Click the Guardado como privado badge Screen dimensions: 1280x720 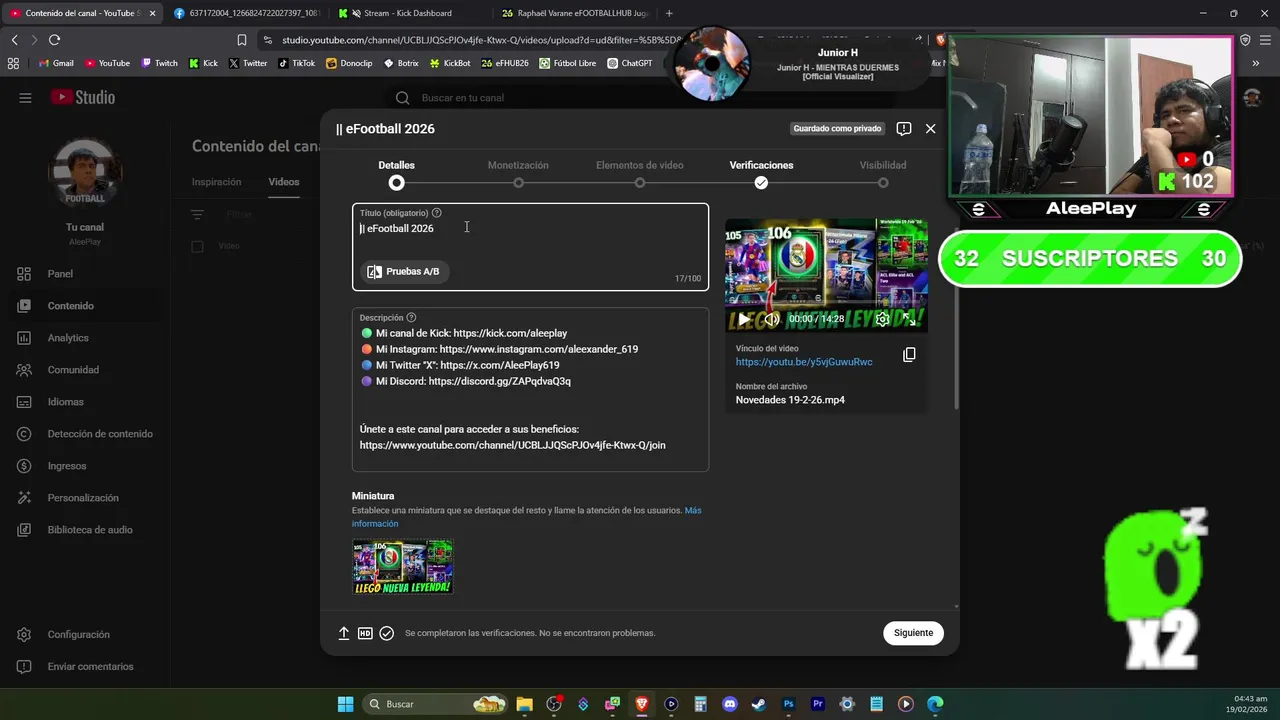pyautogui.click(x=838, y=129)
